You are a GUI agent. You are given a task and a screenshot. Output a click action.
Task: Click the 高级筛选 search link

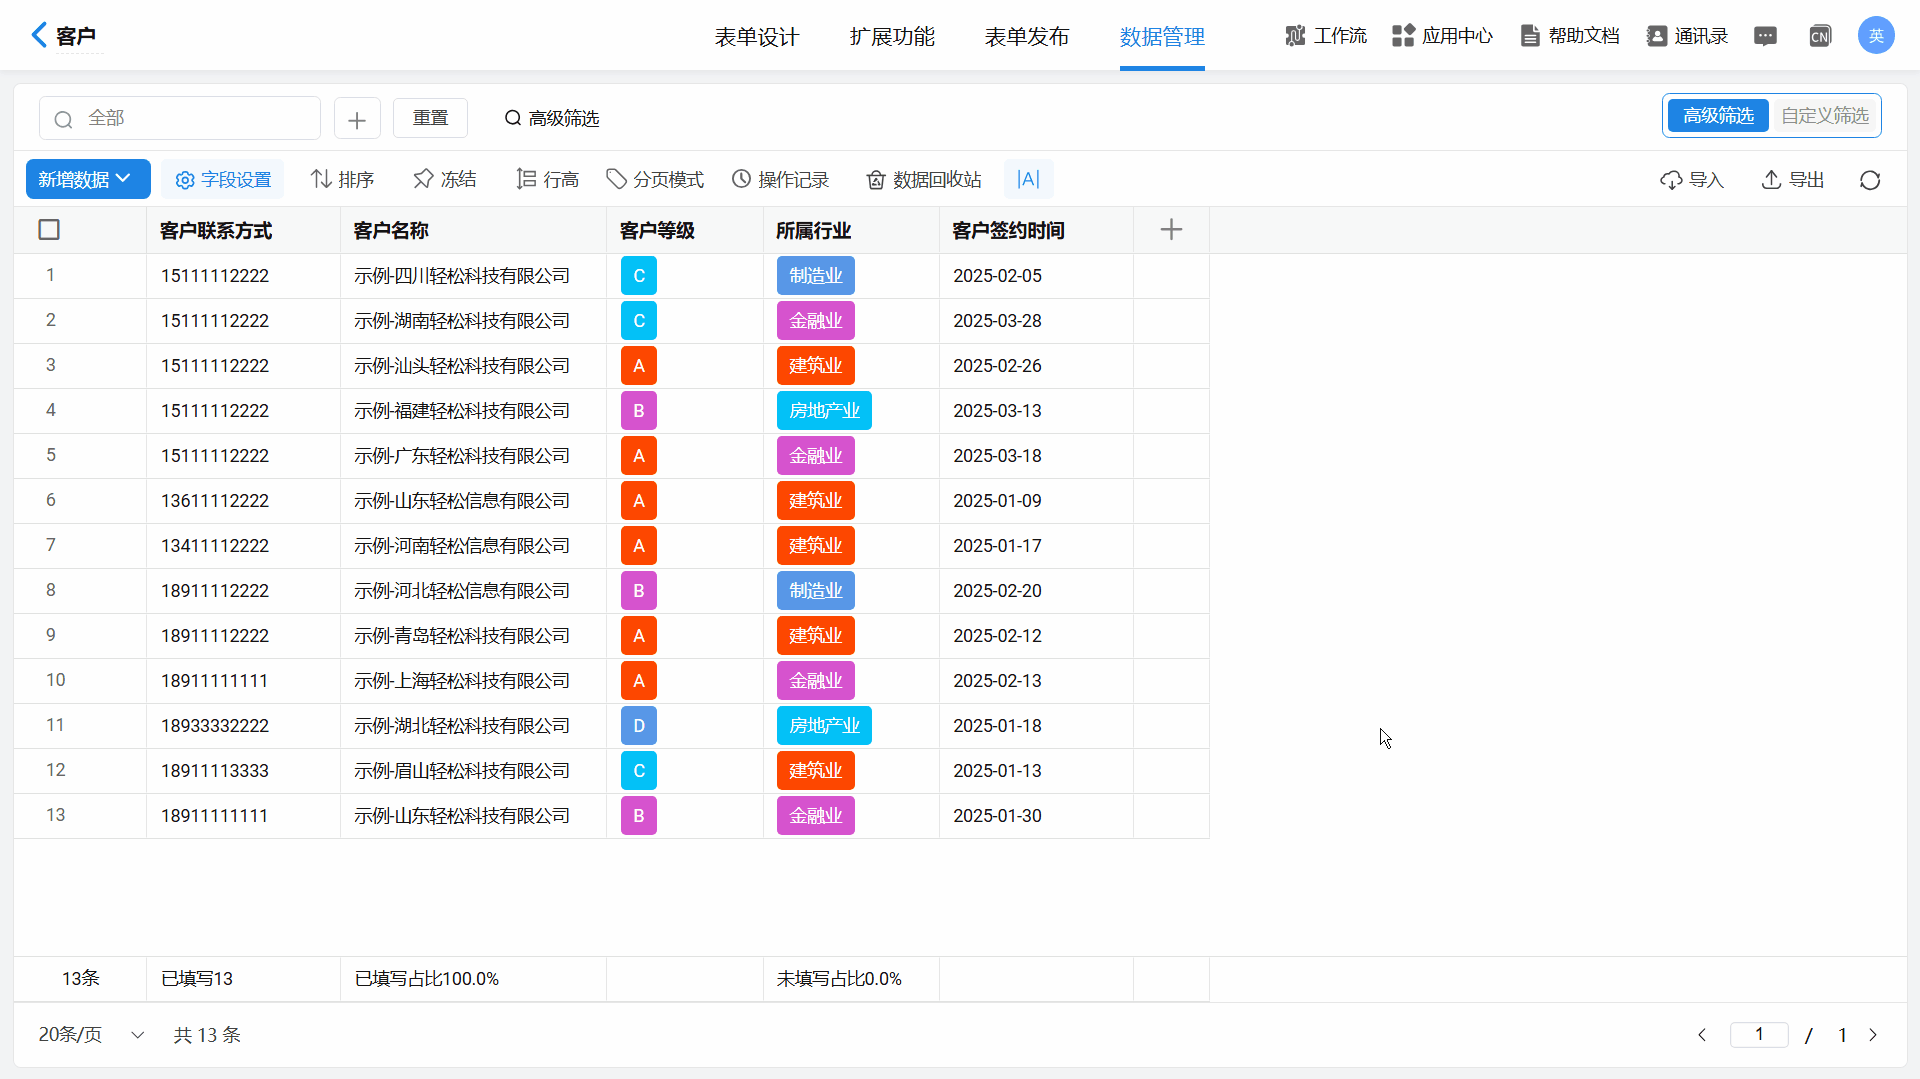click(552, 119)
